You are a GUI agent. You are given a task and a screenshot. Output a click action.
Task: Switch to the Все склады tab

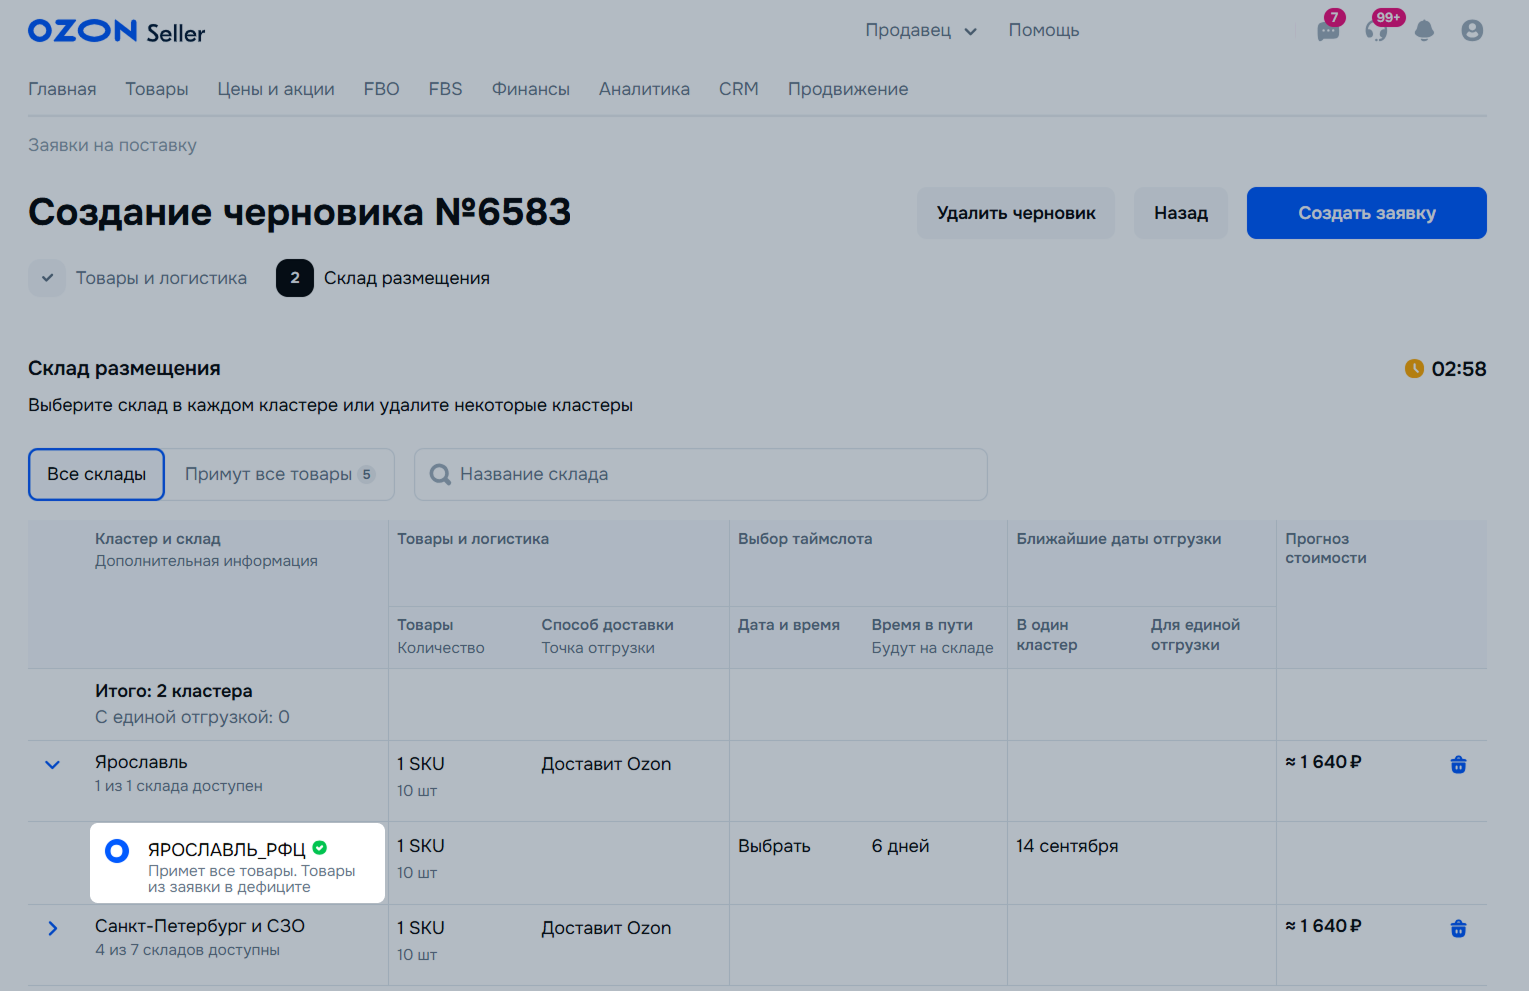point(97,474)
